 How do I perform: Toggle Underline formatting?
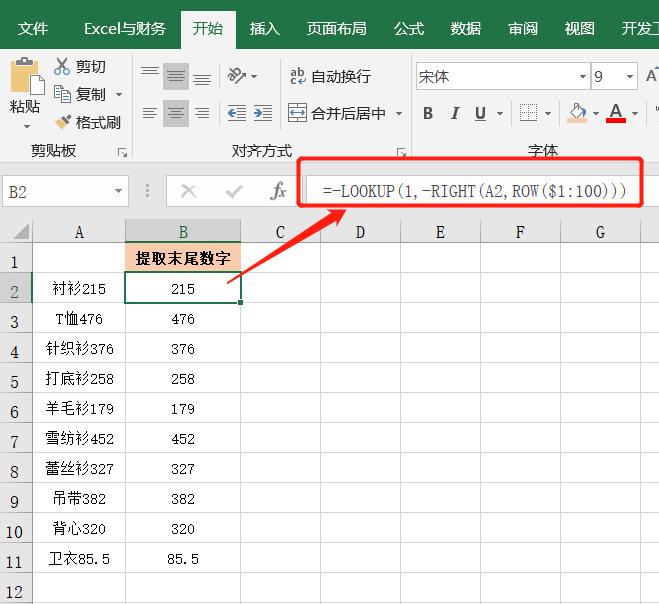(x=480, y=113)
